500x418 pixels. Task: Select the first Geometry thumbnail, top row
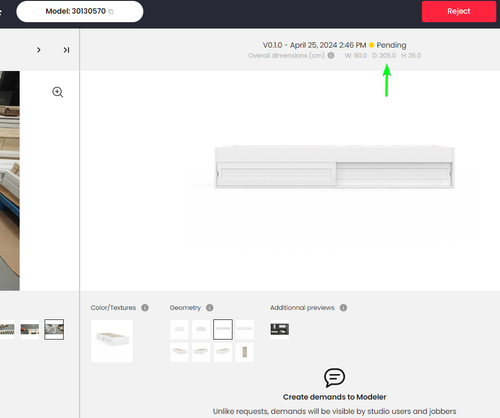tap(179, 329)
